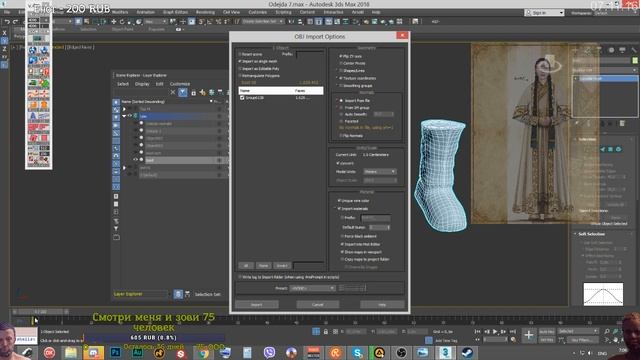Toggle Center Pivots checkbox
Viewport: 640px width, 360px height.
[341, 63]
